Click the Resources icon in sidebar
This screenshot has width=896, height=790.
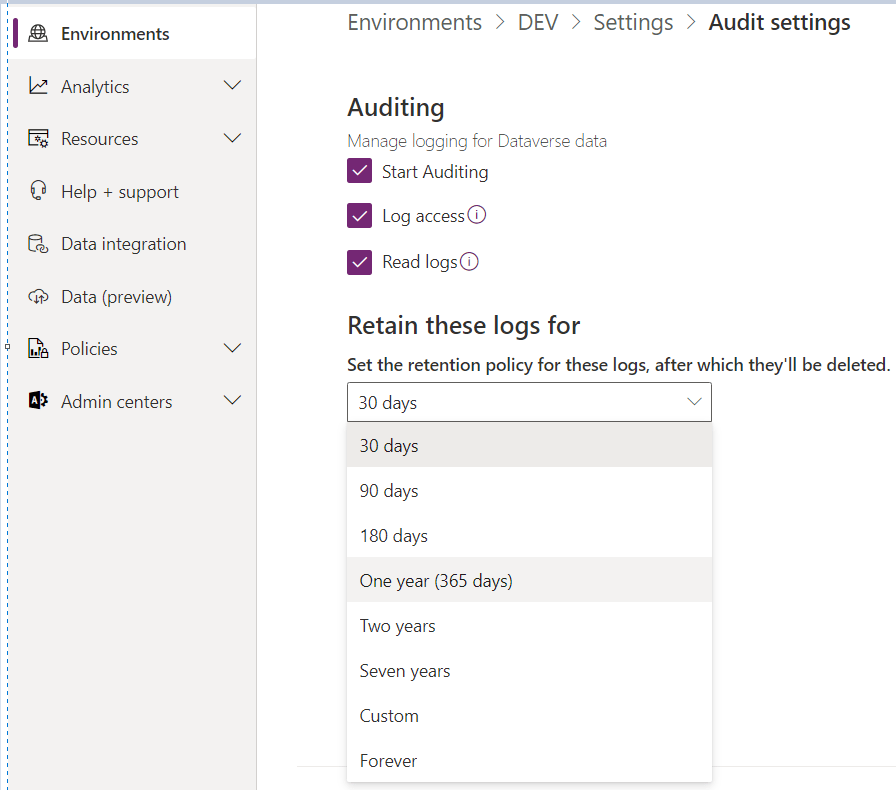[38, 139]
